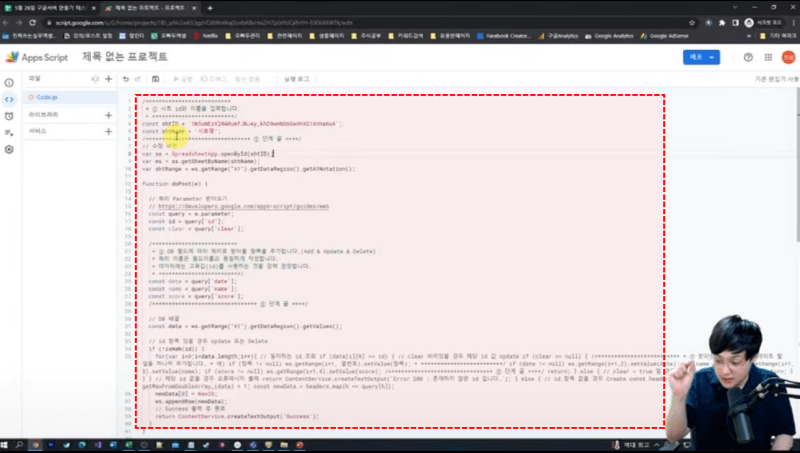Open the Extensions puzzle icon

[722, 22]
